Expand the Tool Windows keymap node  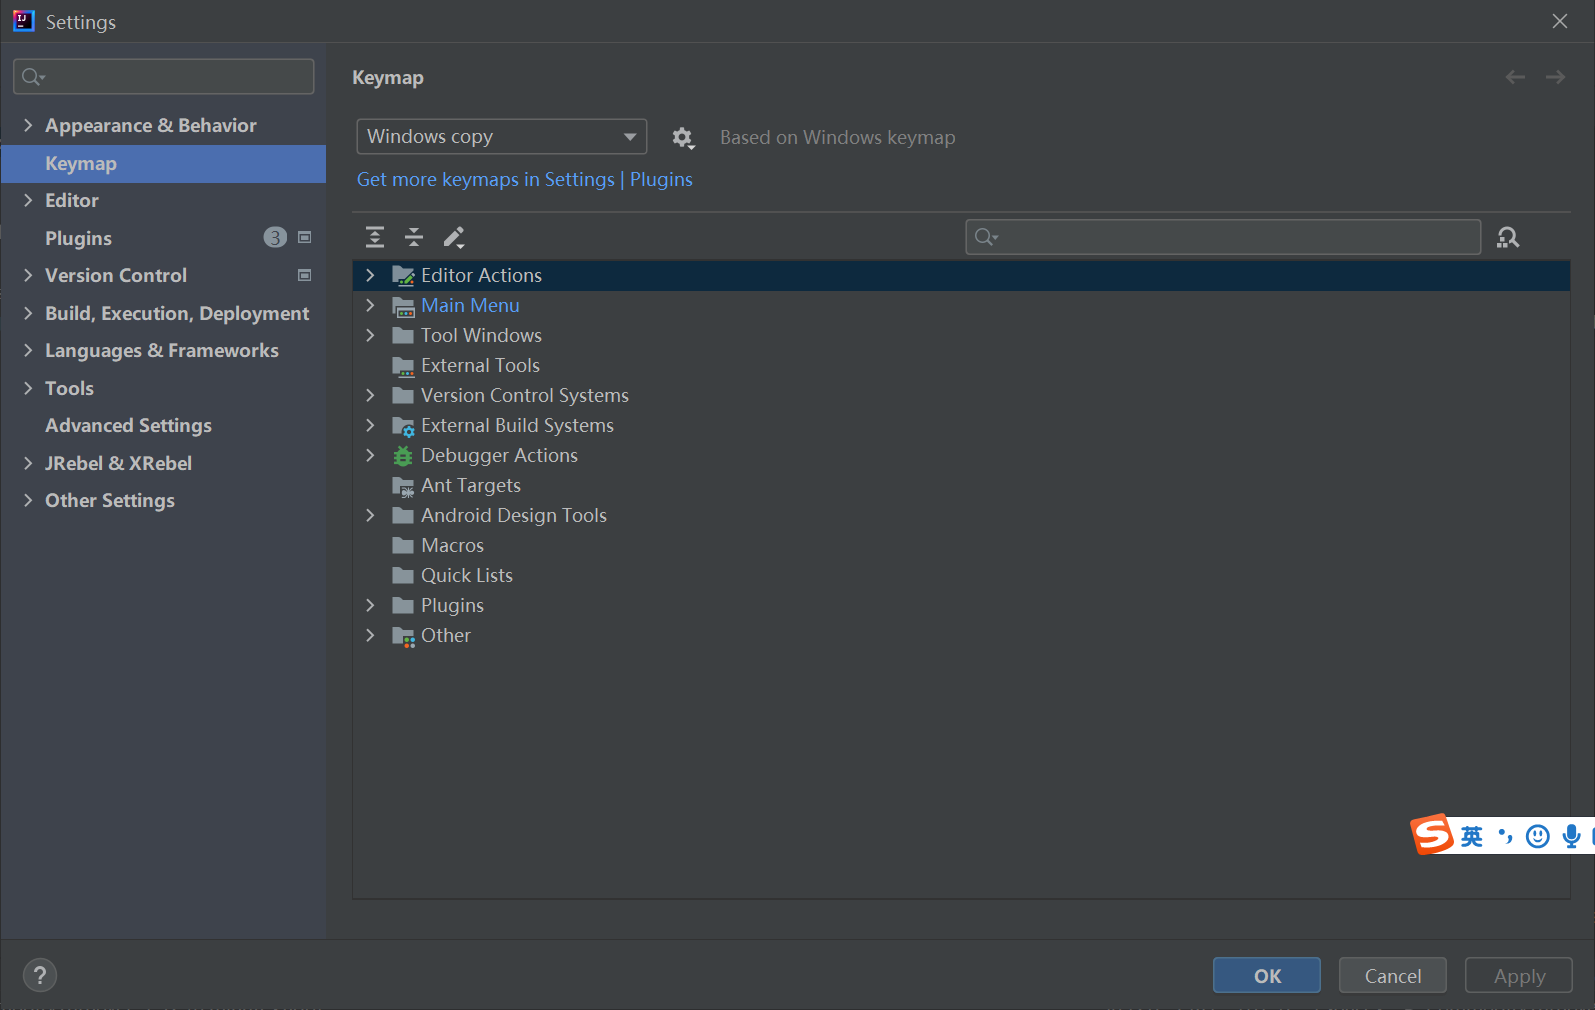tap(370, 335)
